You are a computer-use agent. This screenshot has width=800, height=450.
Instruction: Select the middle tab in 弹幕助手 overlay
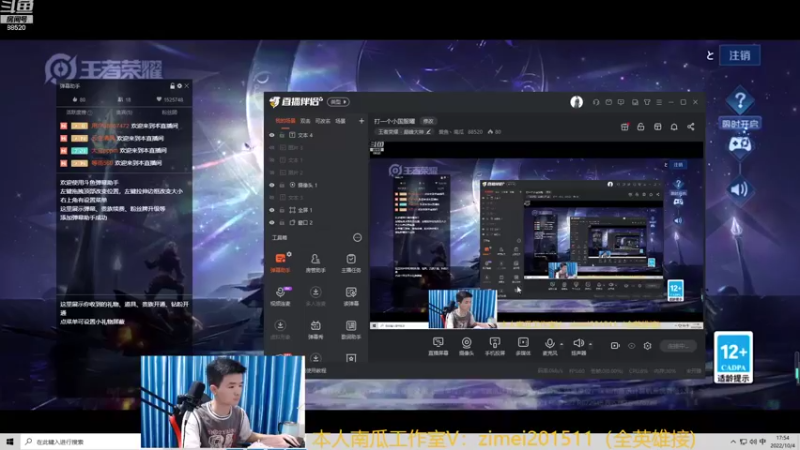(x=124, y=112)
